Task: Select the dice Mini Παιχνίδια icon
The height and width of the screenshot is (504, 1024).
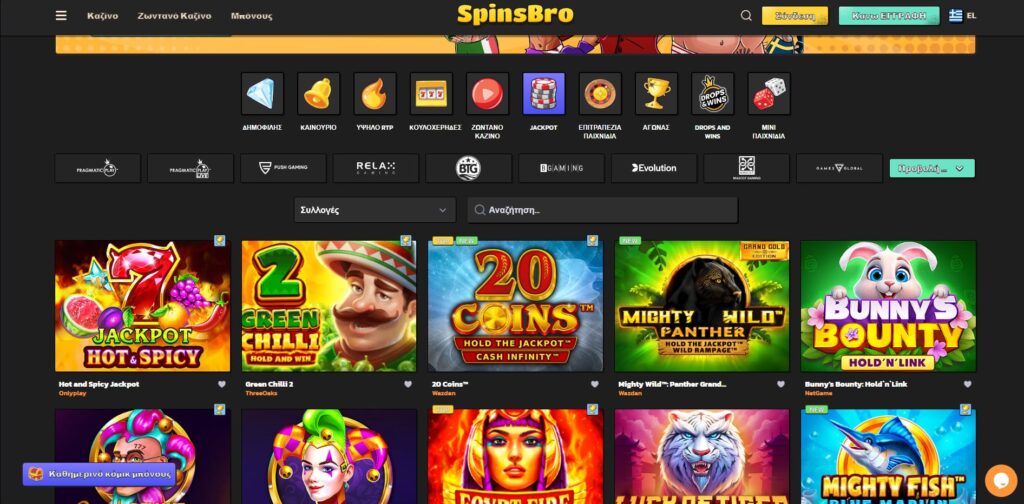Action: pos(769,93)
